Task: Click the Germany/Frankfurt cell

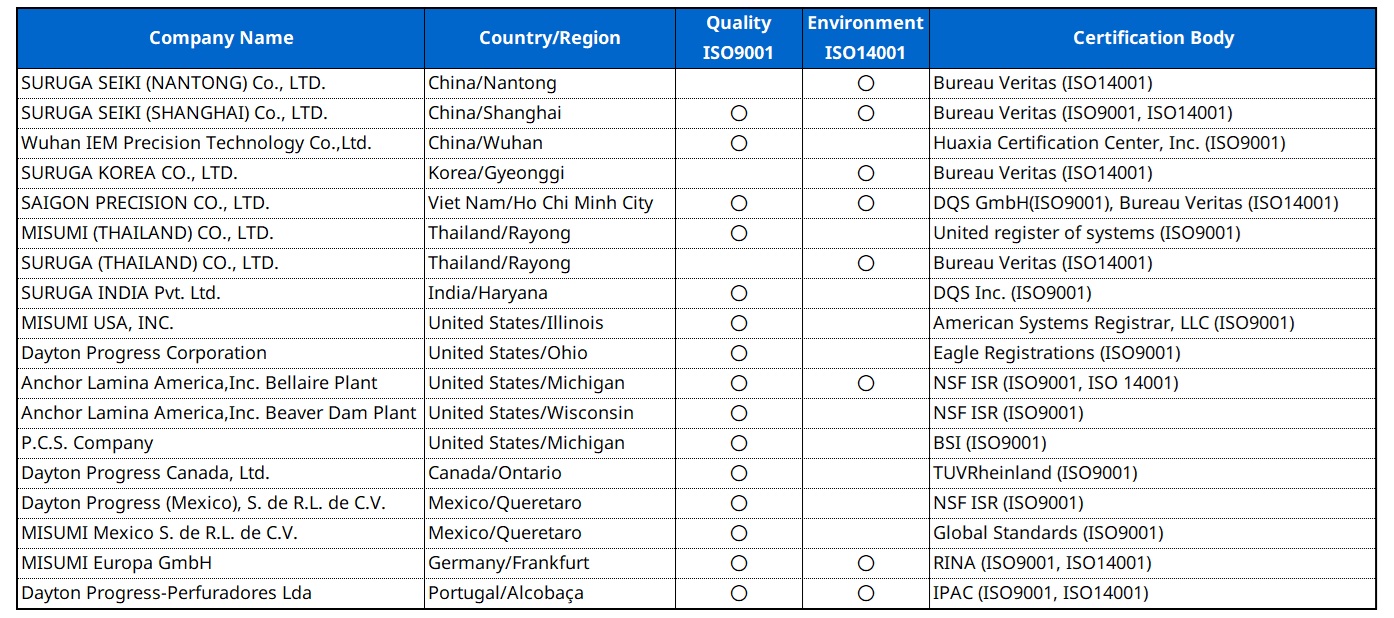Action: point(509,563)
